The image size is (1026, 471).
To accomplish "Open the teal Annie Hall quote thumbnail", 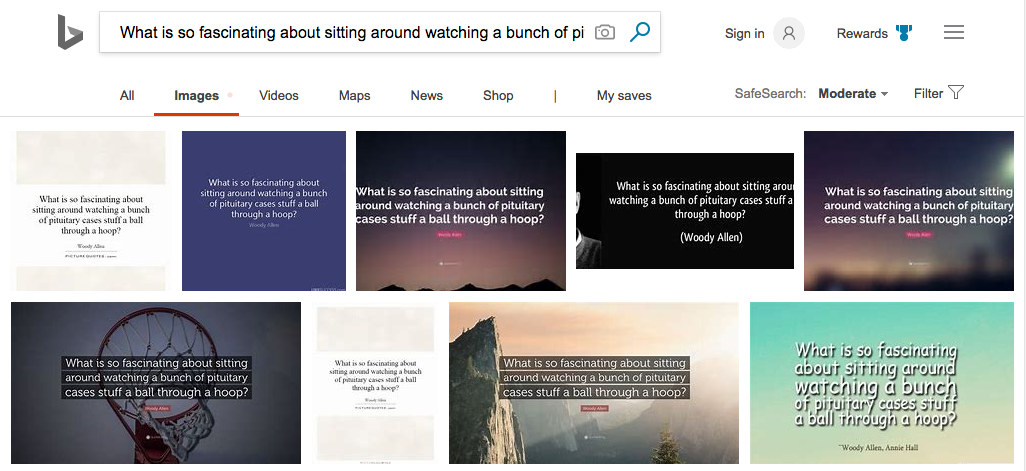I will [x=881, y=383].
